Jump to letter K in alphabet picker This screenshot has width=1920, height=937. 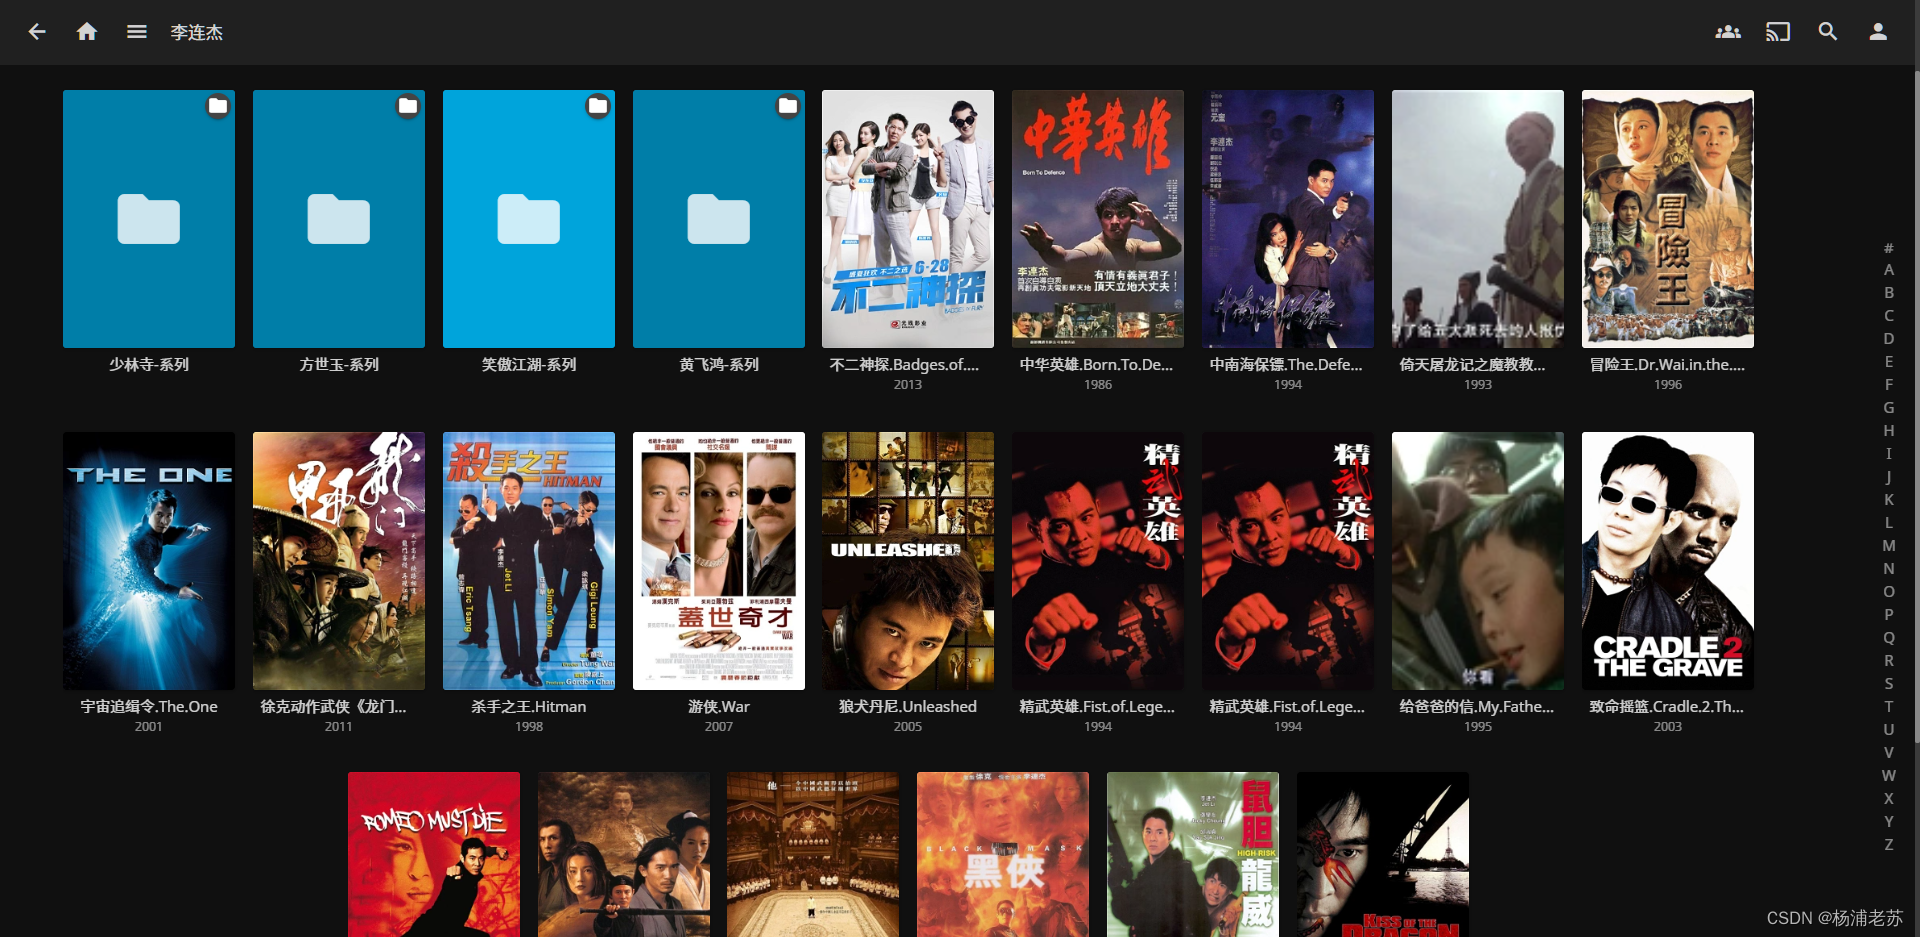coord(1889,500)
